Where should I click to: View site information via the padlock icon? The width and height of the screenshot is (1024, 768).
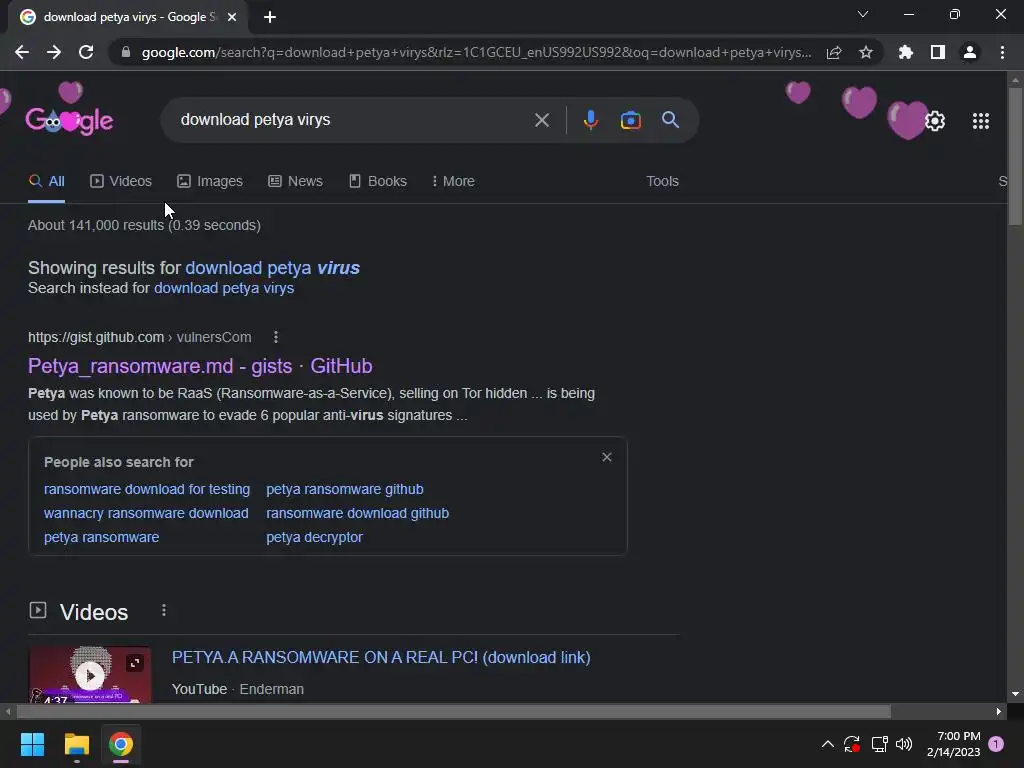coord(126,52)
